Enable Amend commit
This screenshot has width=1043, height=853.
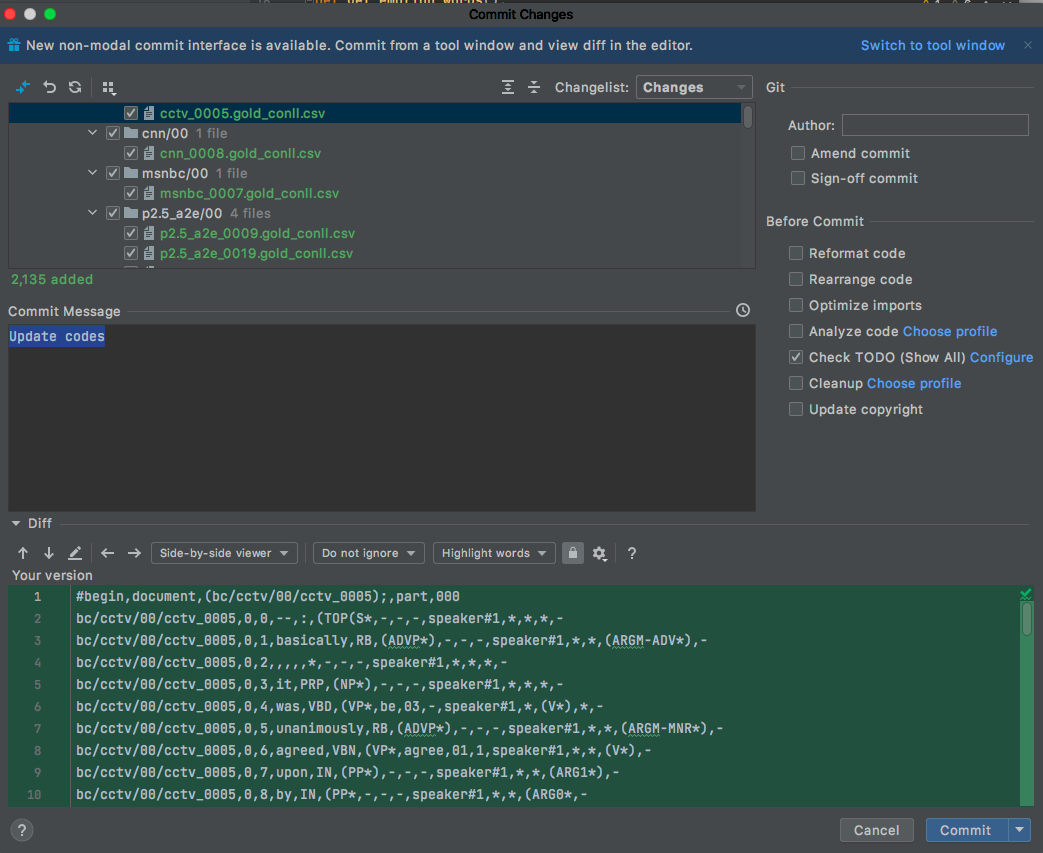(797, 153)
